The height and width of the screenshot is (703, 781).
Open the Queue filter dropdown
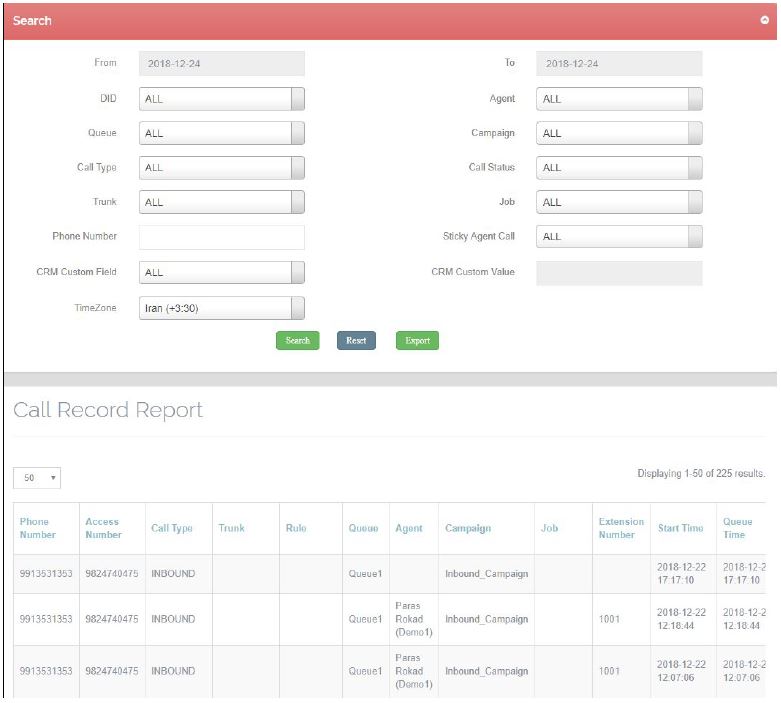point(221,133)
